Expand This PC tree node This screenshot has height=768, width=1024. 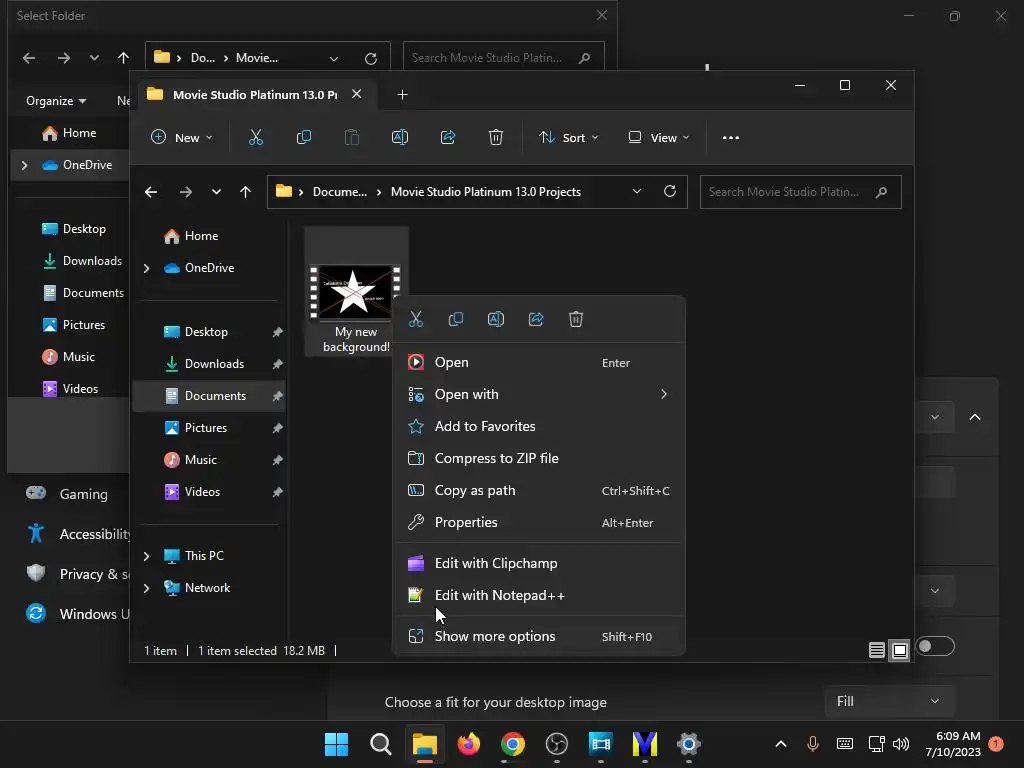(x=146, y=556)
